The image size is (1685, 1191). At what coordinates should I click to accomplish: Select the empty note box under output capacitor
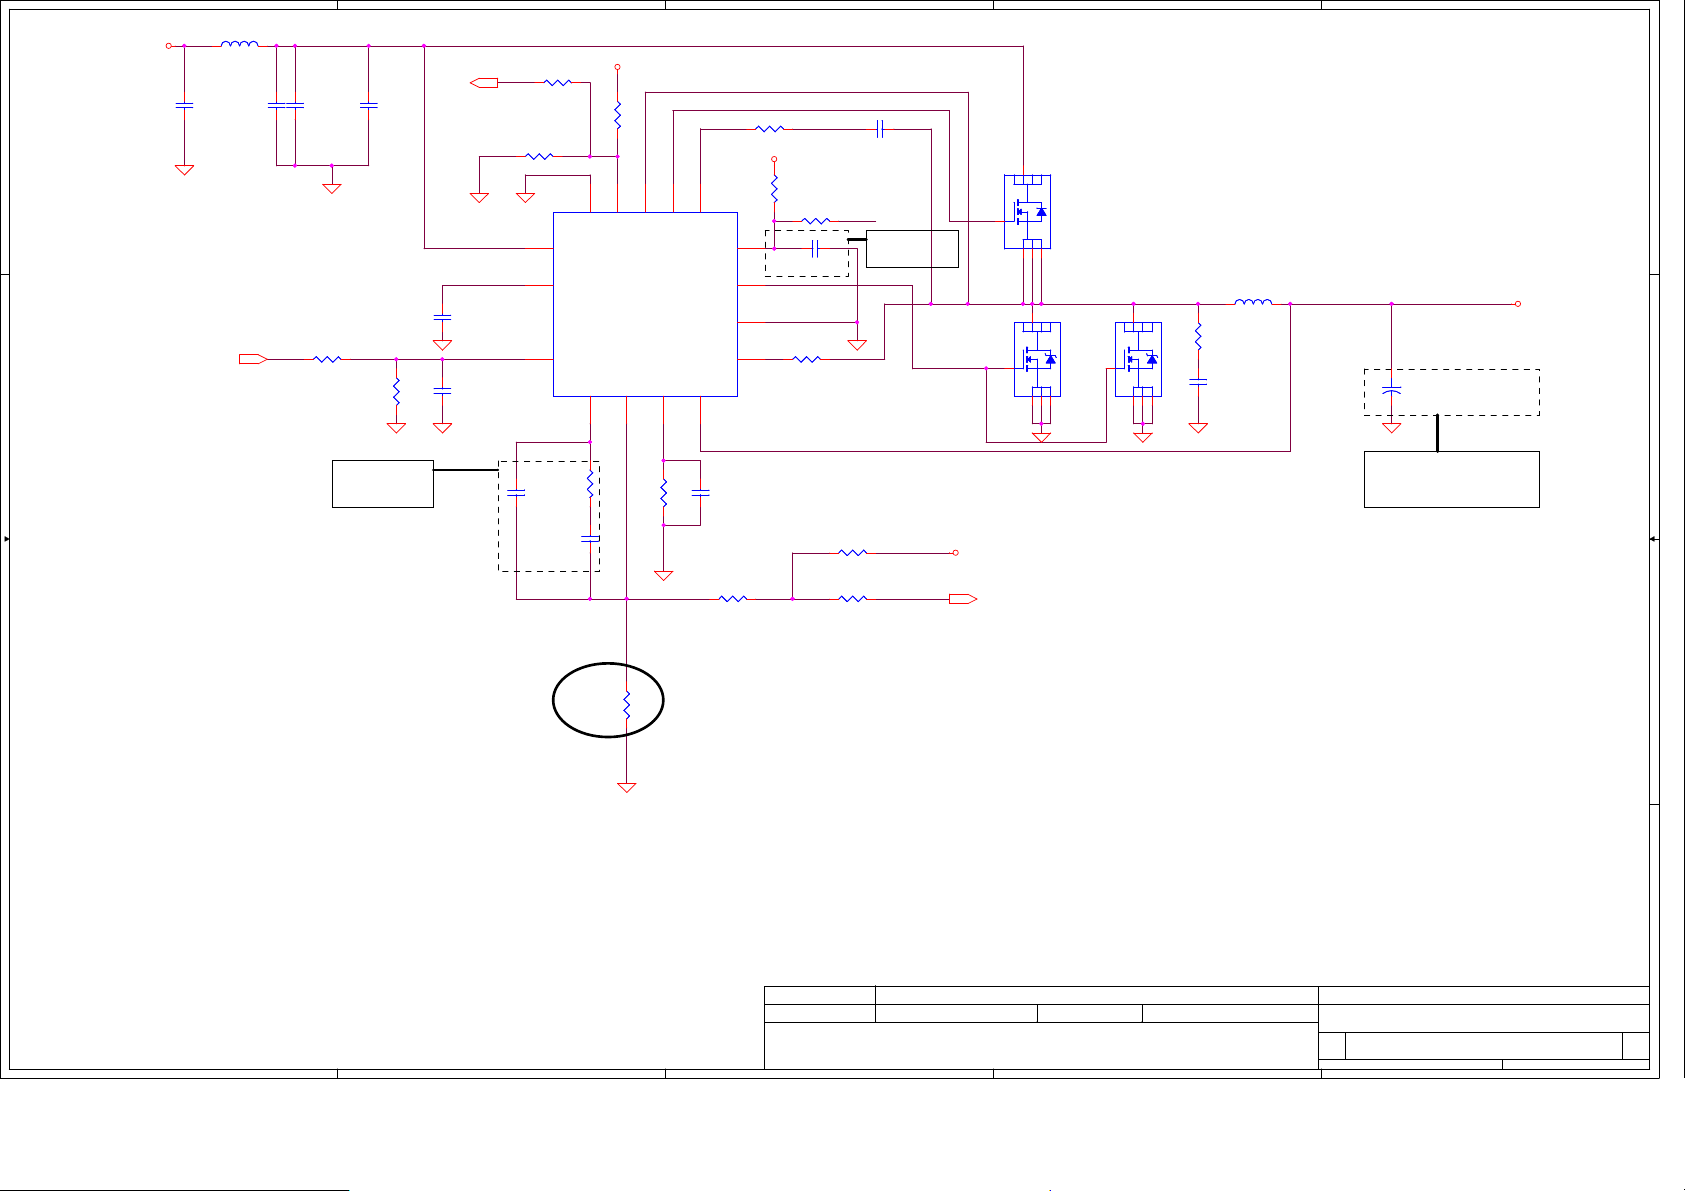tap(1451, 479)
